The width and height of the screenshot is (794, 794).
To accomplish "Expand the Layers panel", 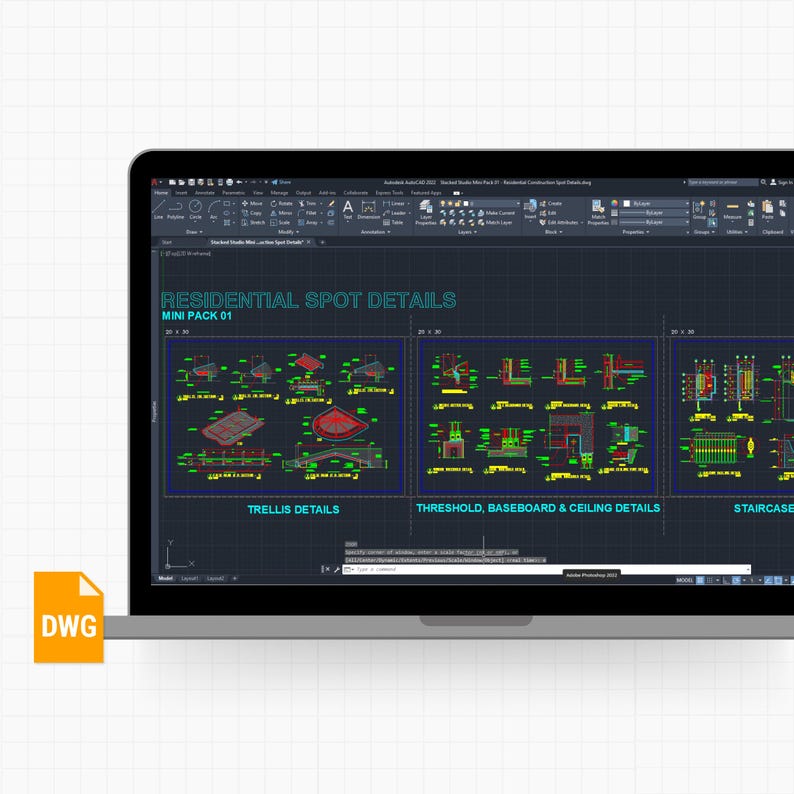I will click(x=467, y=232).
